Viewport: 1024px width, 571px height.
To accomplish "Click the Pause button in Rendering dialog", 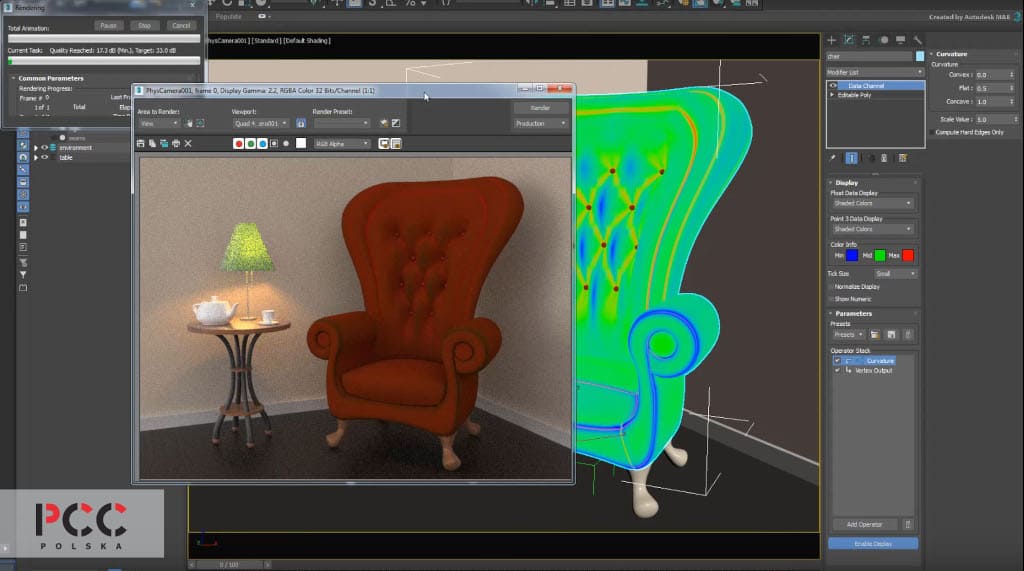I will (x=108, y=25).
